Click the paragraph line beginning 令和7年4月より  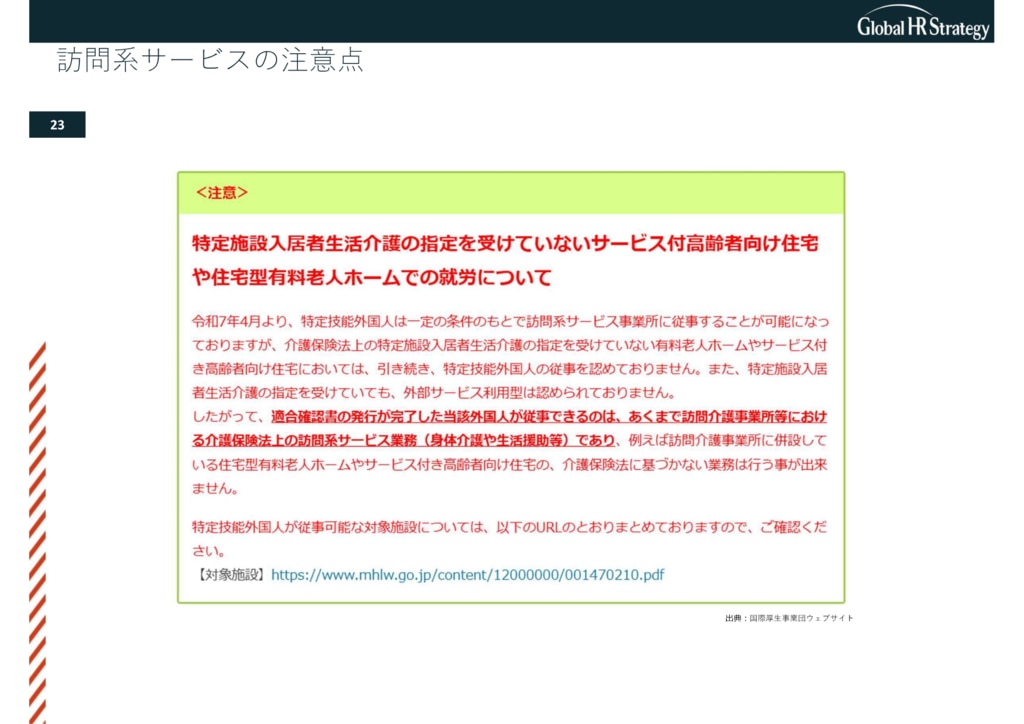point(510,321)
